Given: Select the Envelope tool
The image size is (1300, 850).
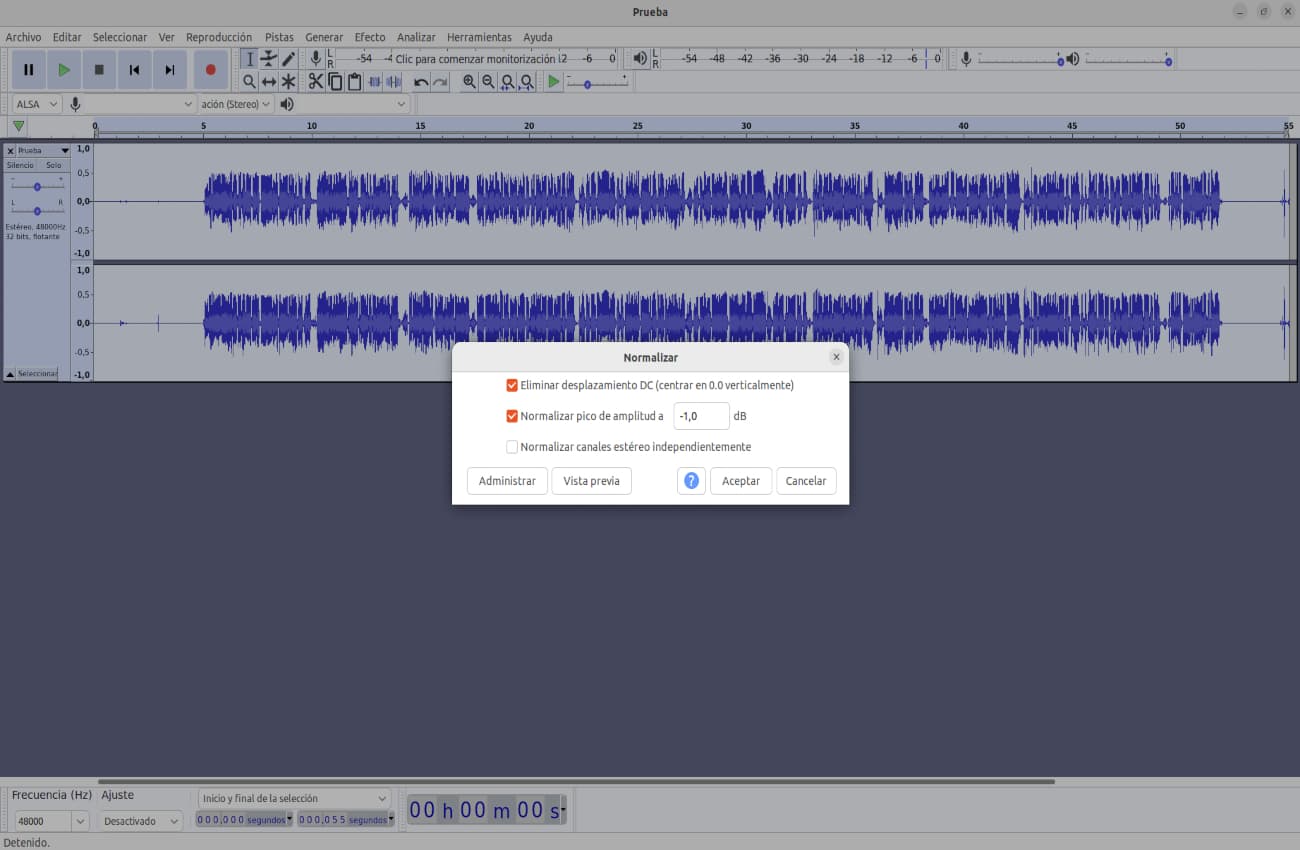Looking at the screenshot, I should [269, 58].
